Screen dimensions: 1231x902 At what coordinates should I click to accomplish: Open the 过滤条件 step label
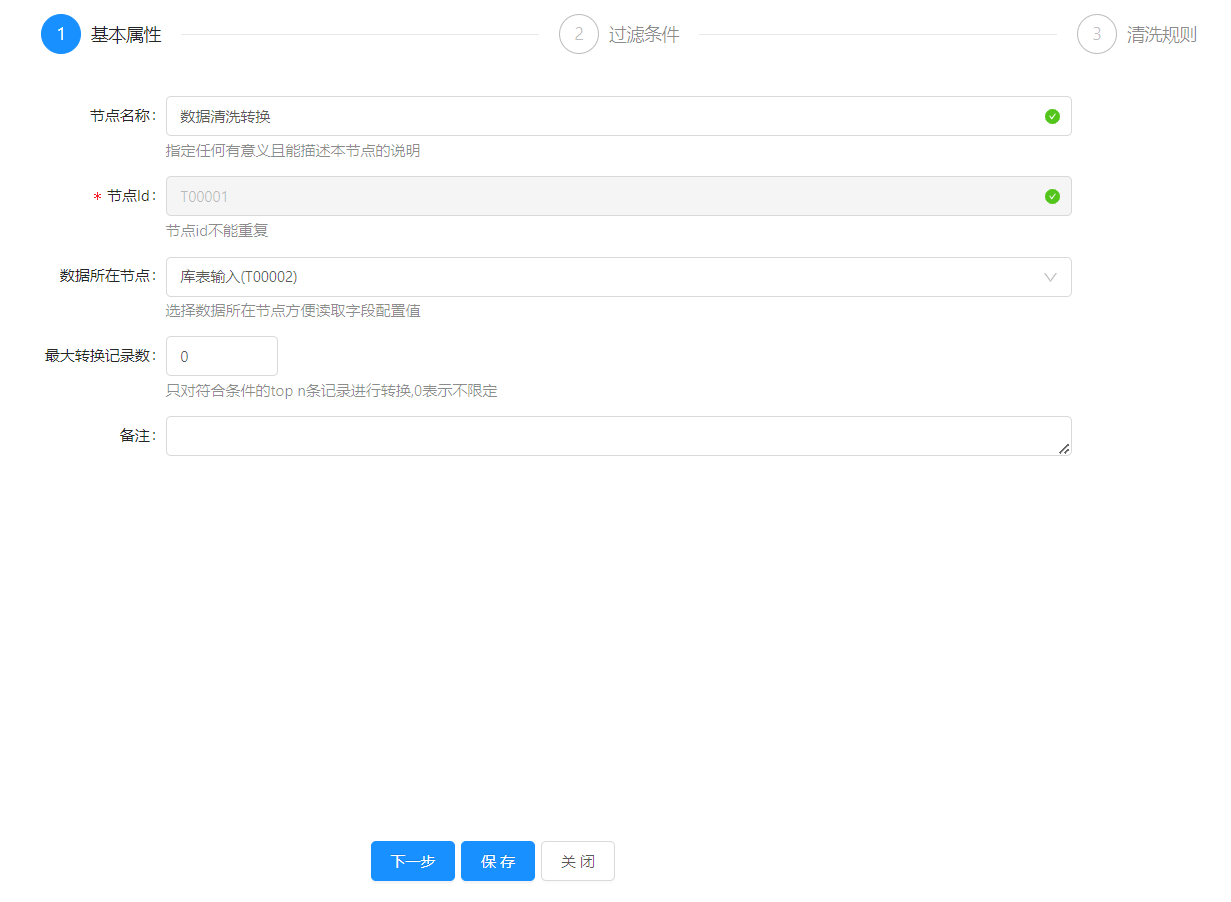[x=644, y=35]
